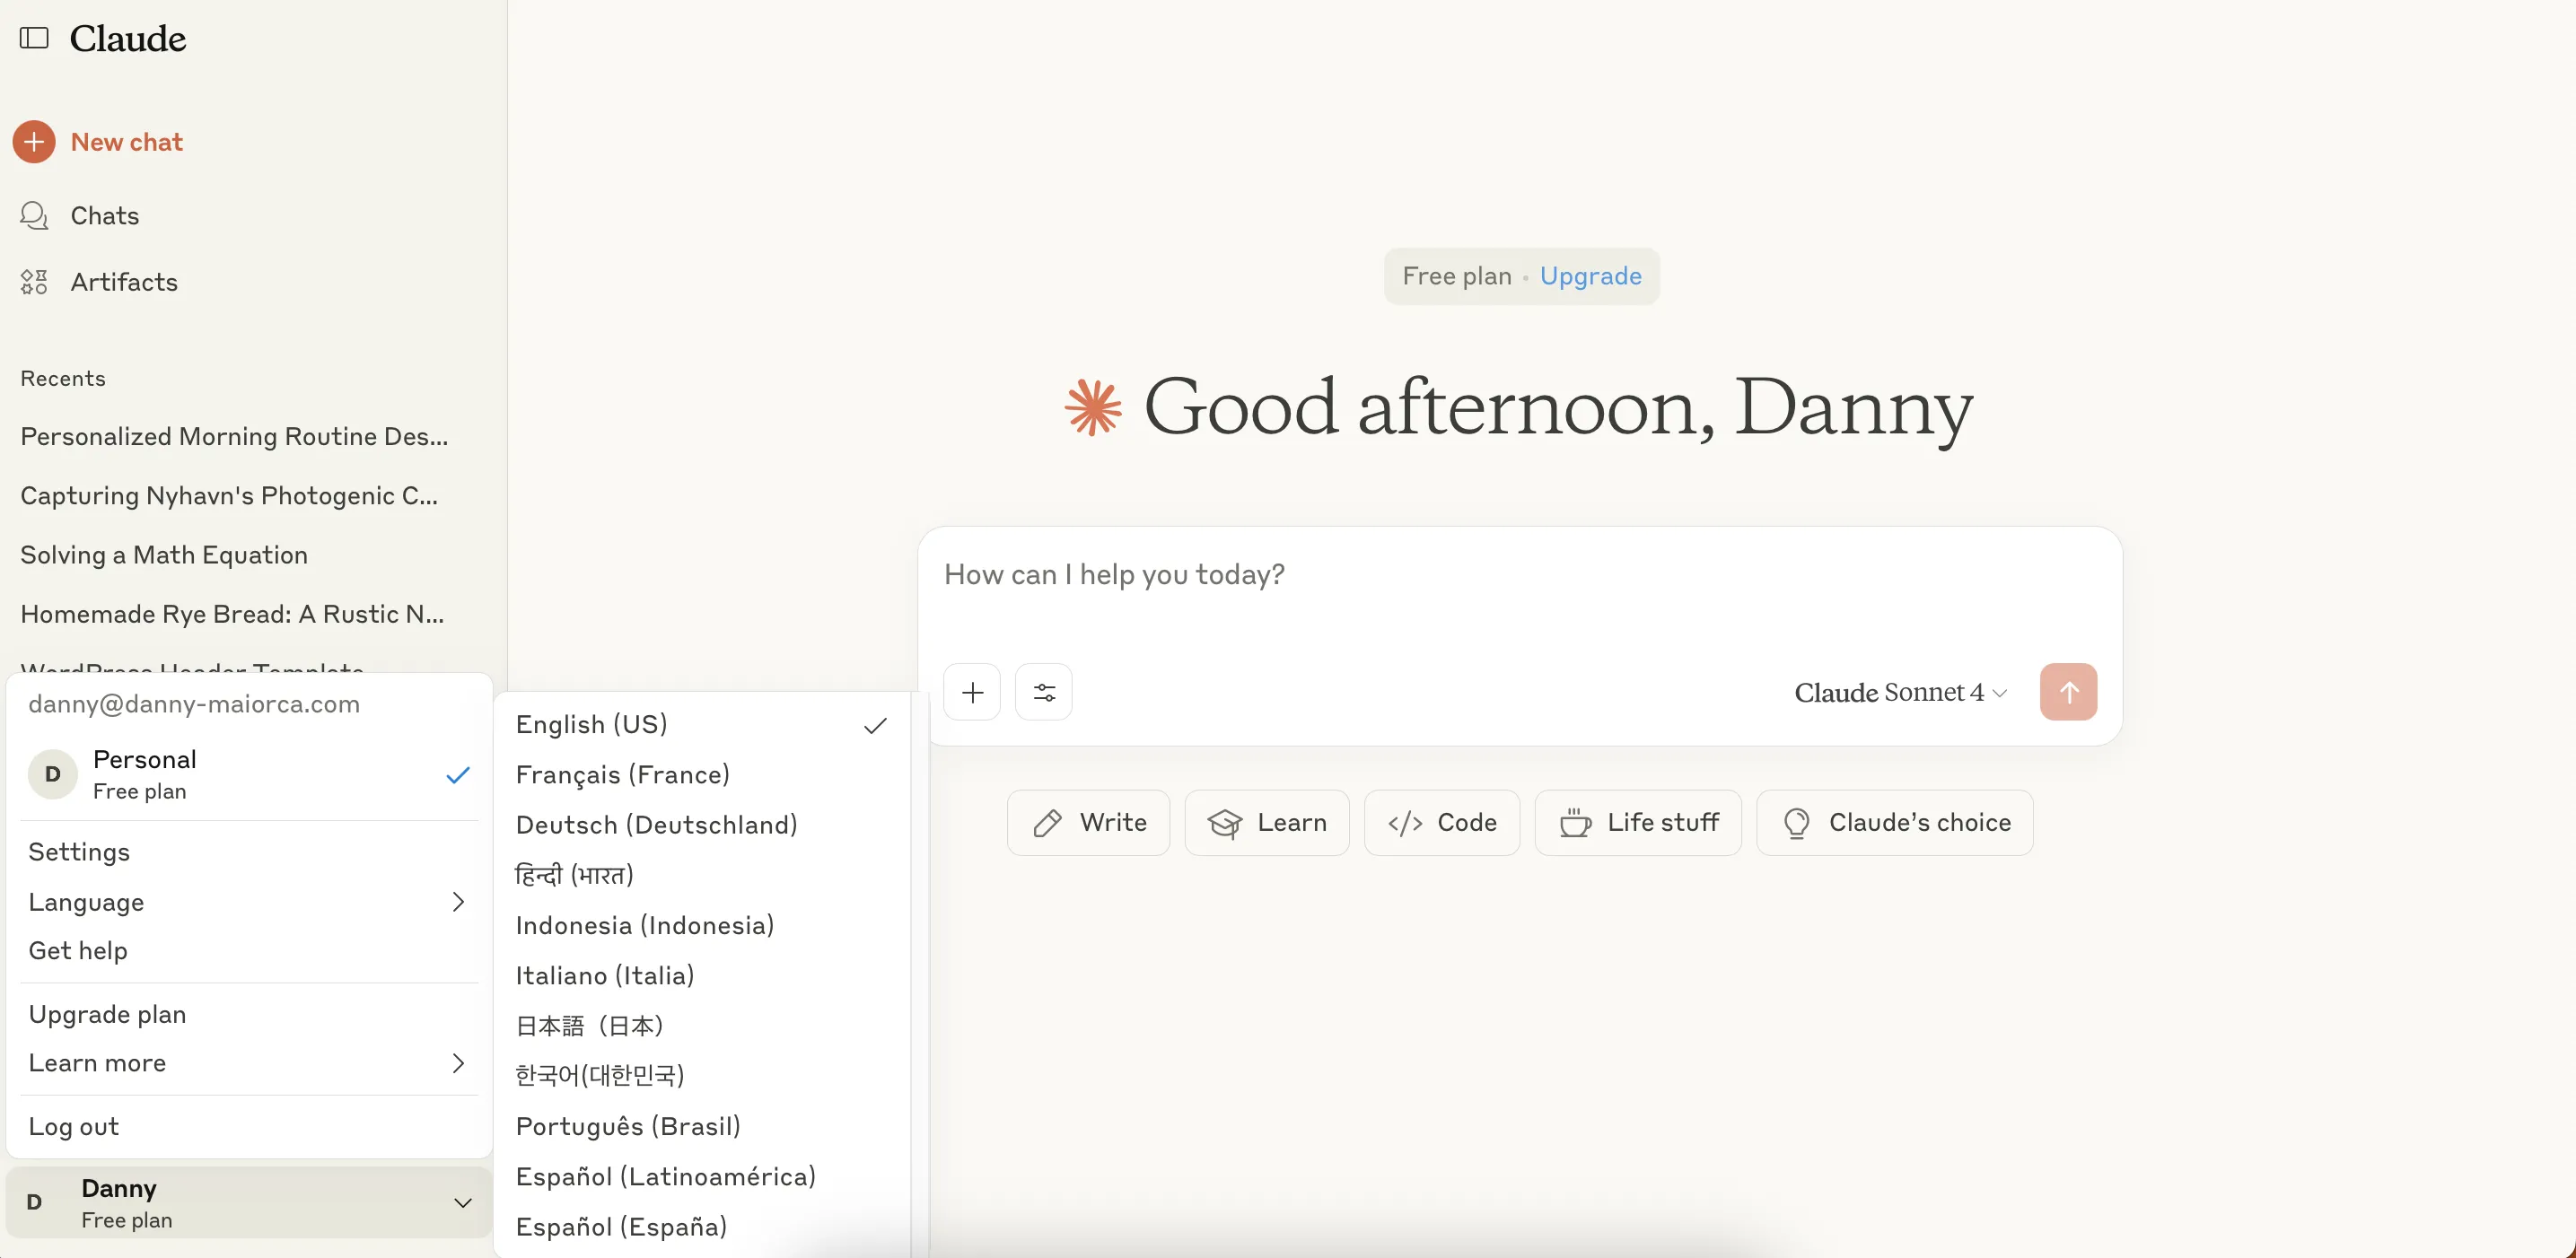This screenshot has height=1258, width=2576.
Task: Select Español (España) language
Action: coord(702,1227)
